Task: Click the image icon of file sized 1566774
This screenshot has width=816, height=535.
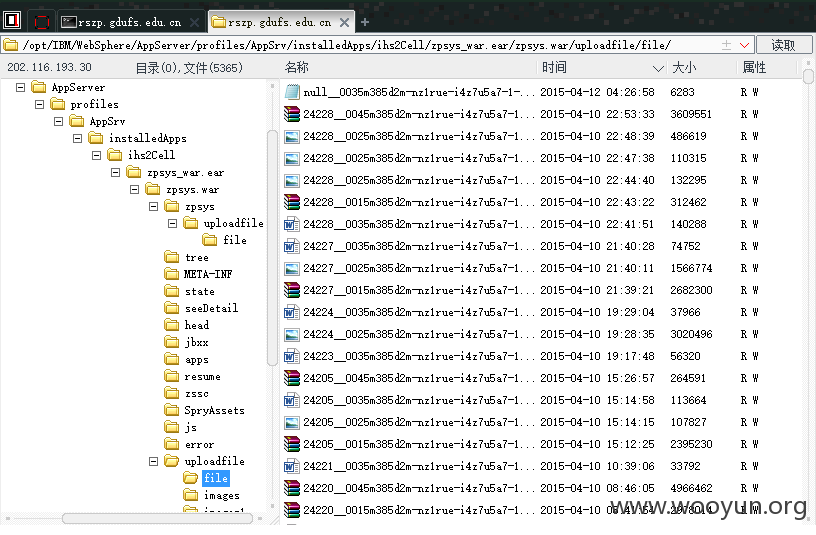Action: [292, 268]
